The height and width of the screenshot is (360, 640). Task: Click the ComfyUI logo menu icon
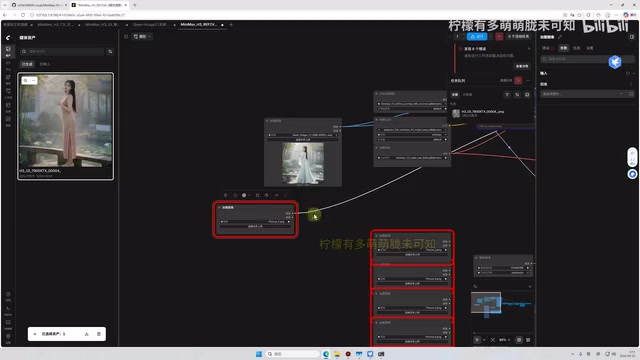tap(8, 38)
